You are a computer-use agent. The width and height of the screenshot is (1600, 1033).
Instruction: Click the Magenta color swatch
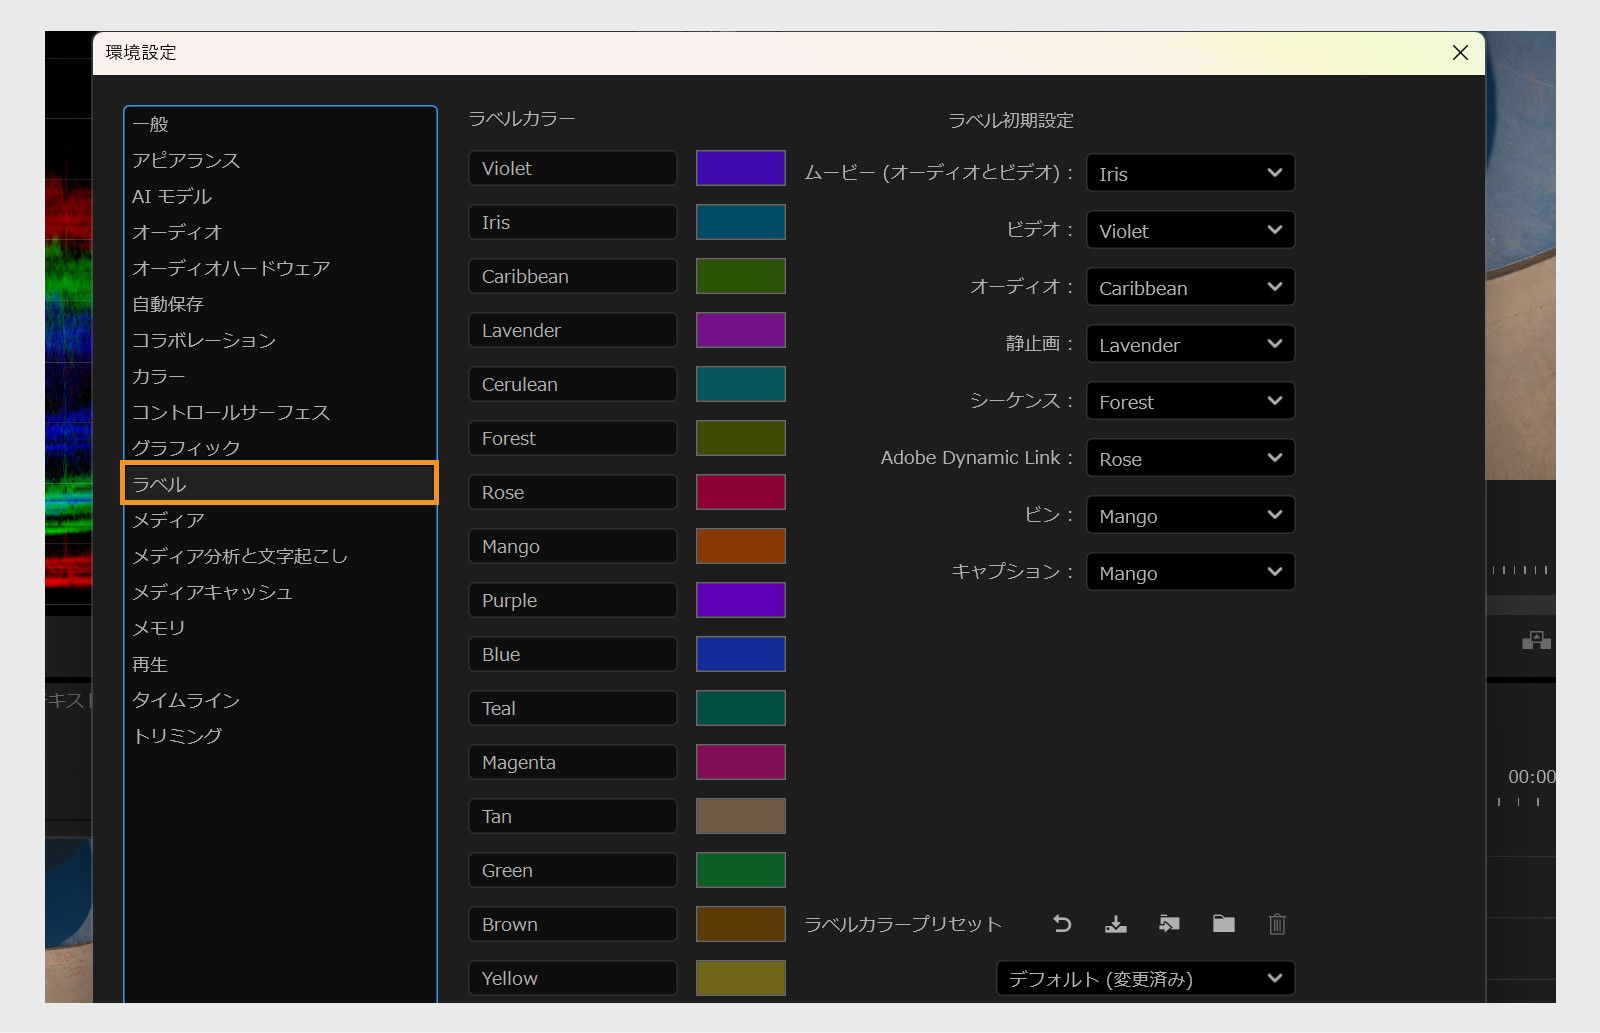click(741, 762)
